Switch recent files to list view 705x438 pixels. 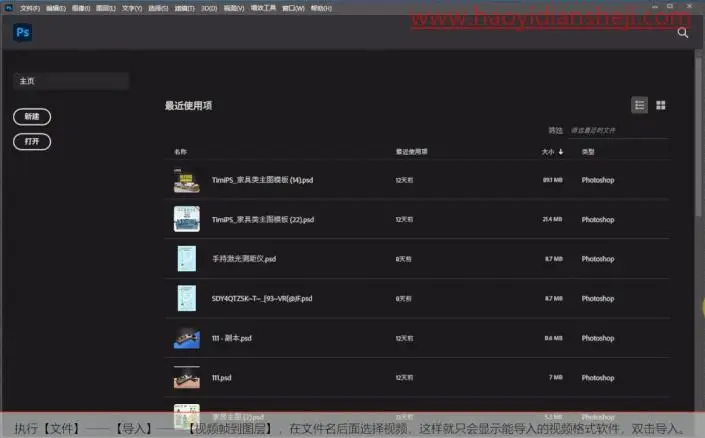[639, 105]
